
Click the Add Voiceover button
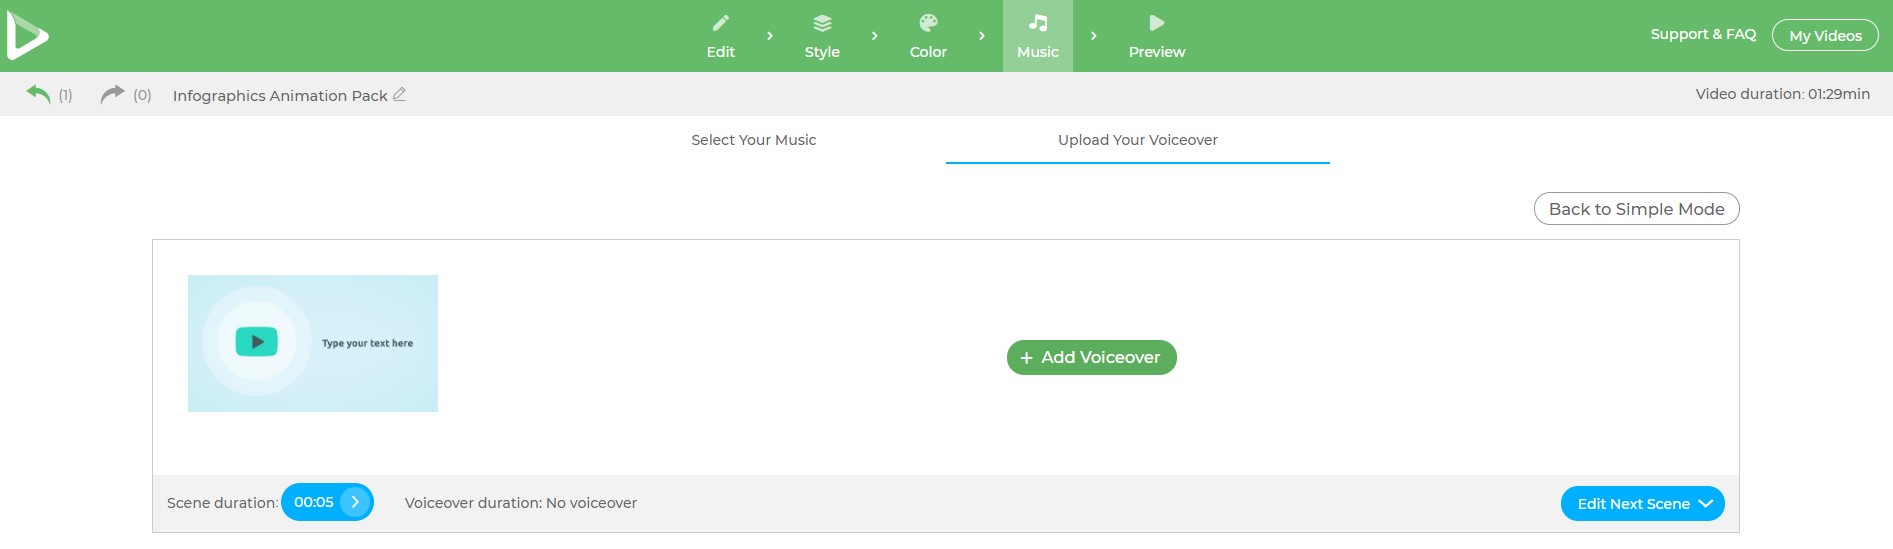tap(1091, 357)
